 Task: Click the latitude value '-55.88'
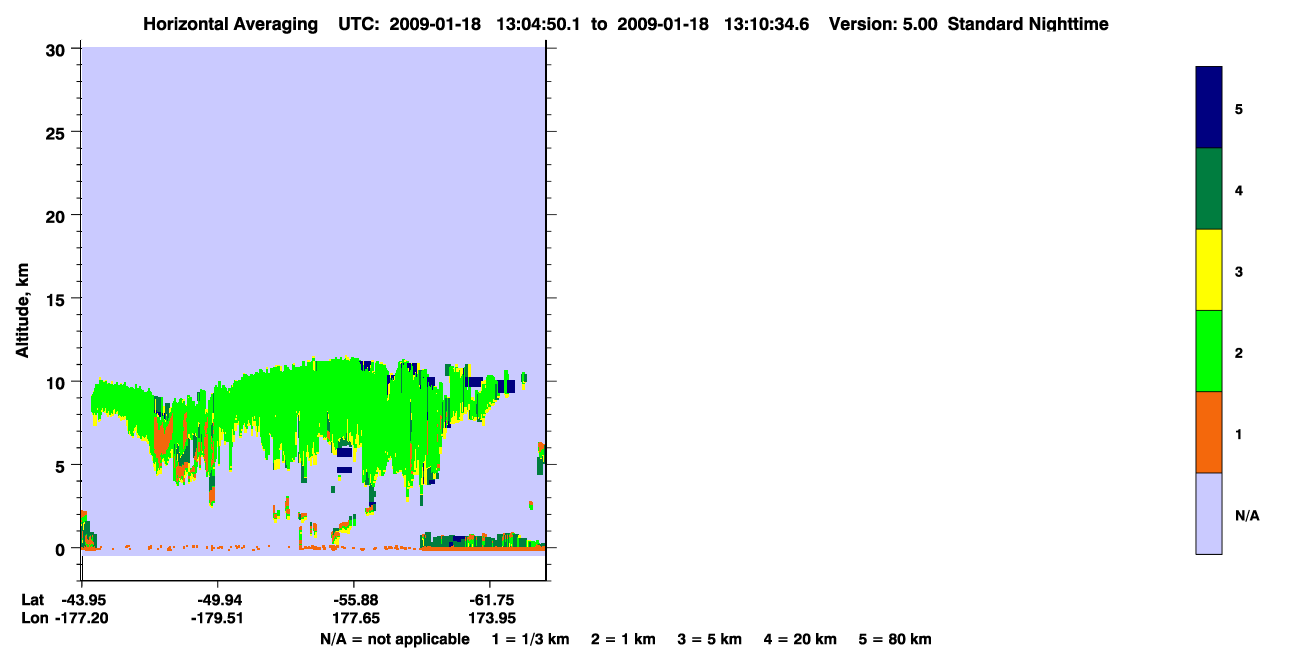coord(354,600)
